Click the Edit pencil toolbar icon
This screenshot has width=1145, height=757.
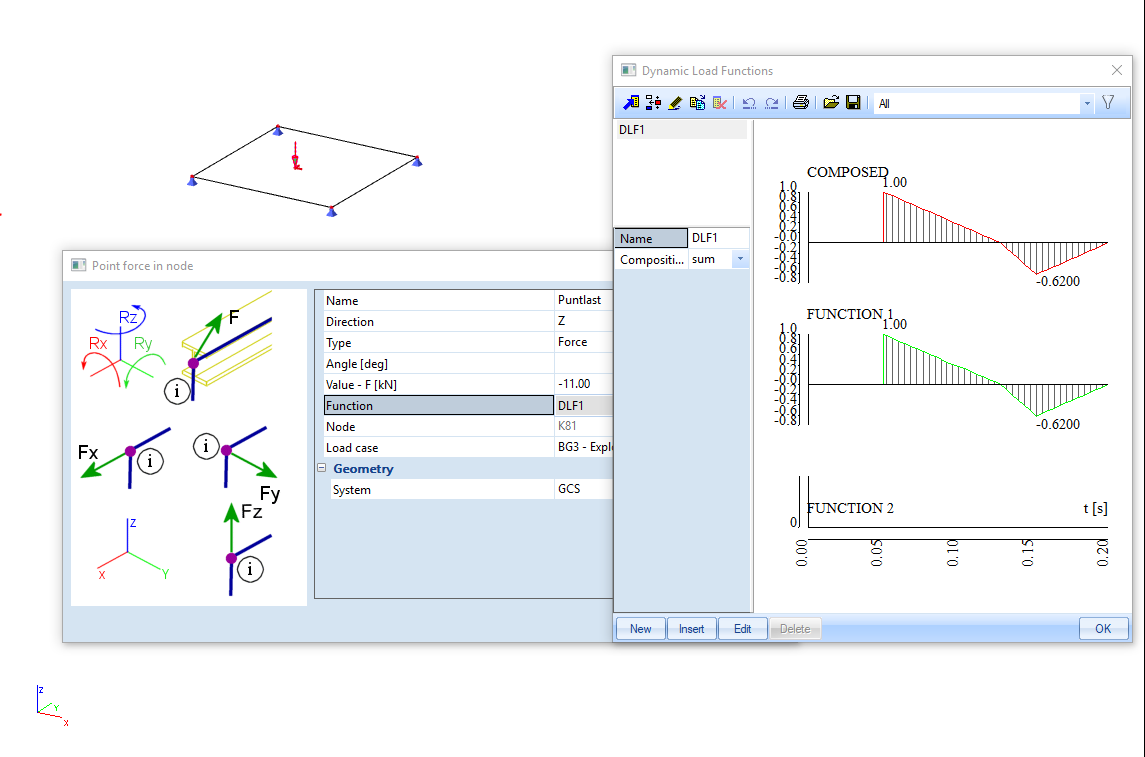click(675, 102)
